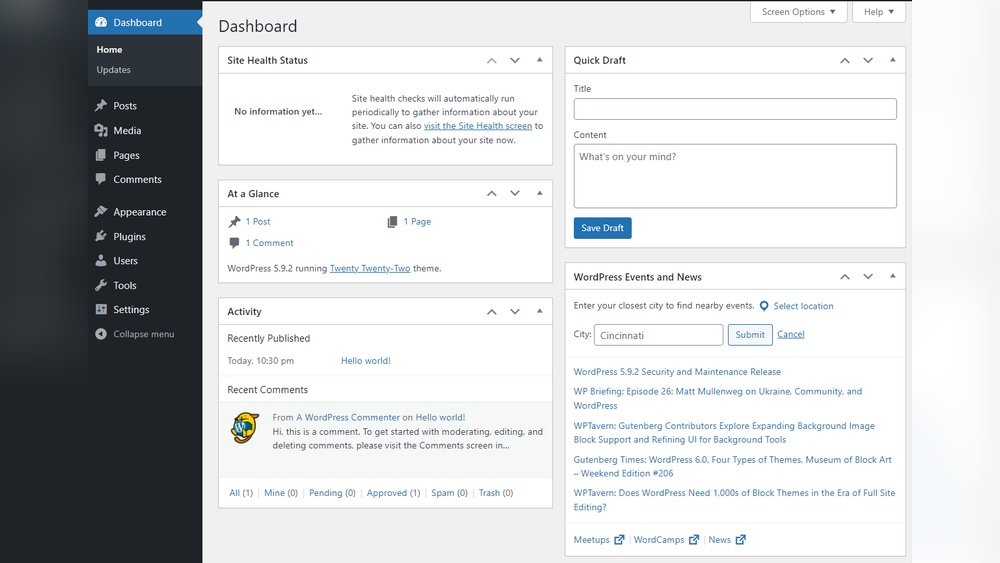Click the external link icon after WordCamps
Screen dimensions: 1000x563
694,539
